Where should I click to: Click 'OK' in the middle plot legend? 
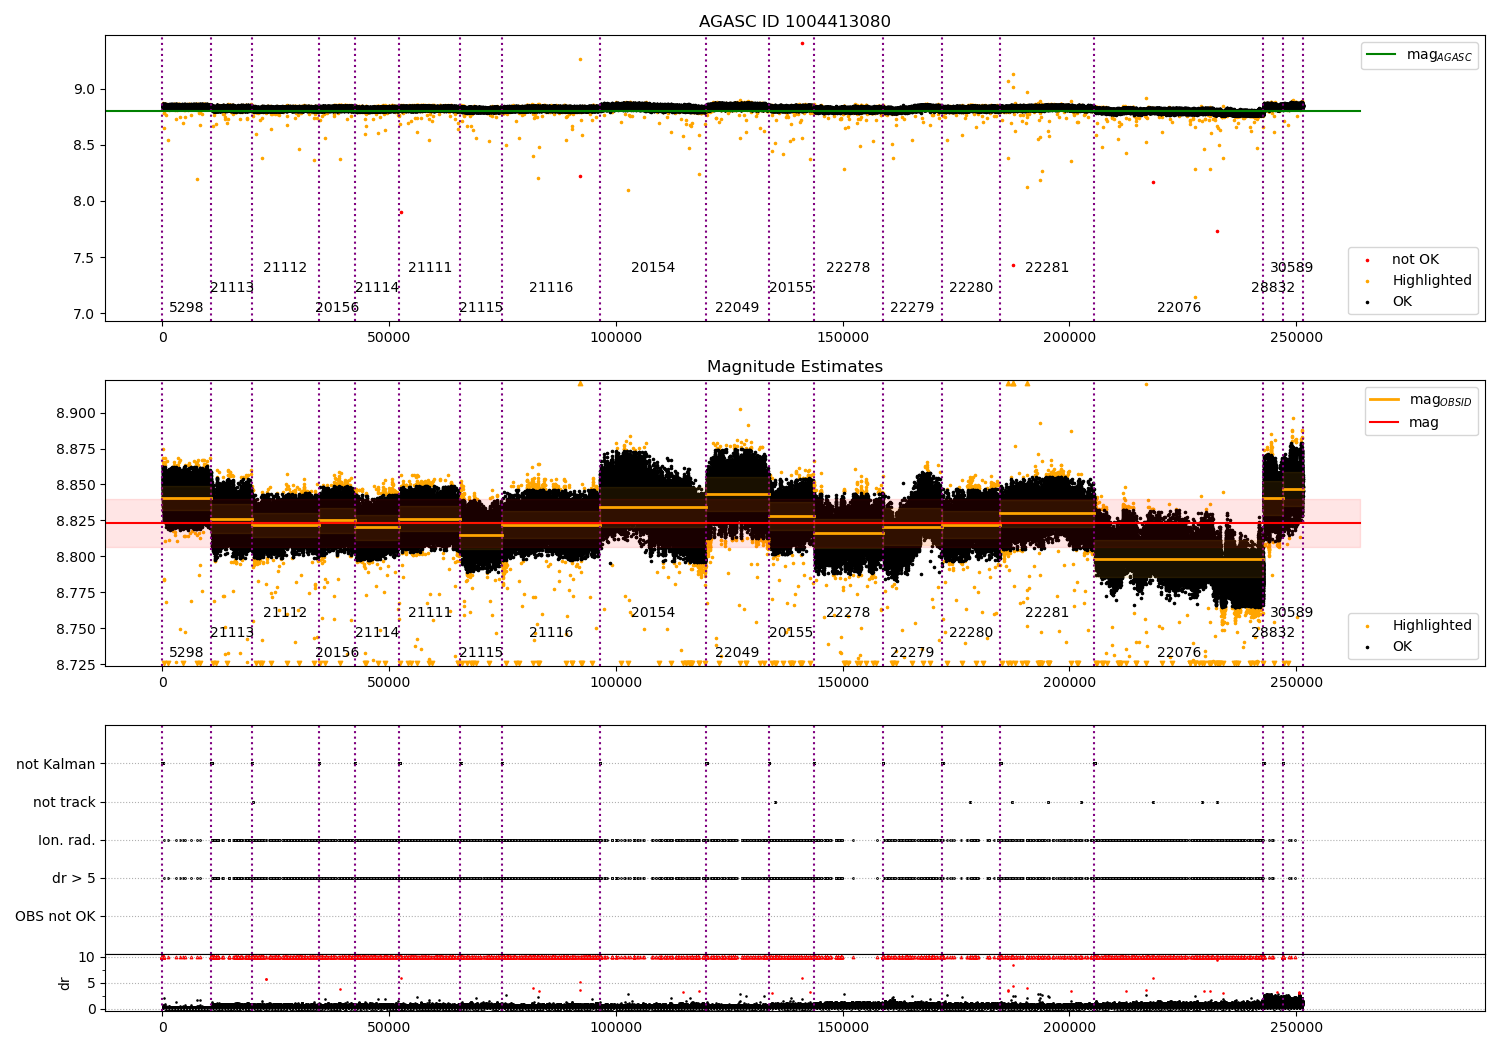point(1402,647)
